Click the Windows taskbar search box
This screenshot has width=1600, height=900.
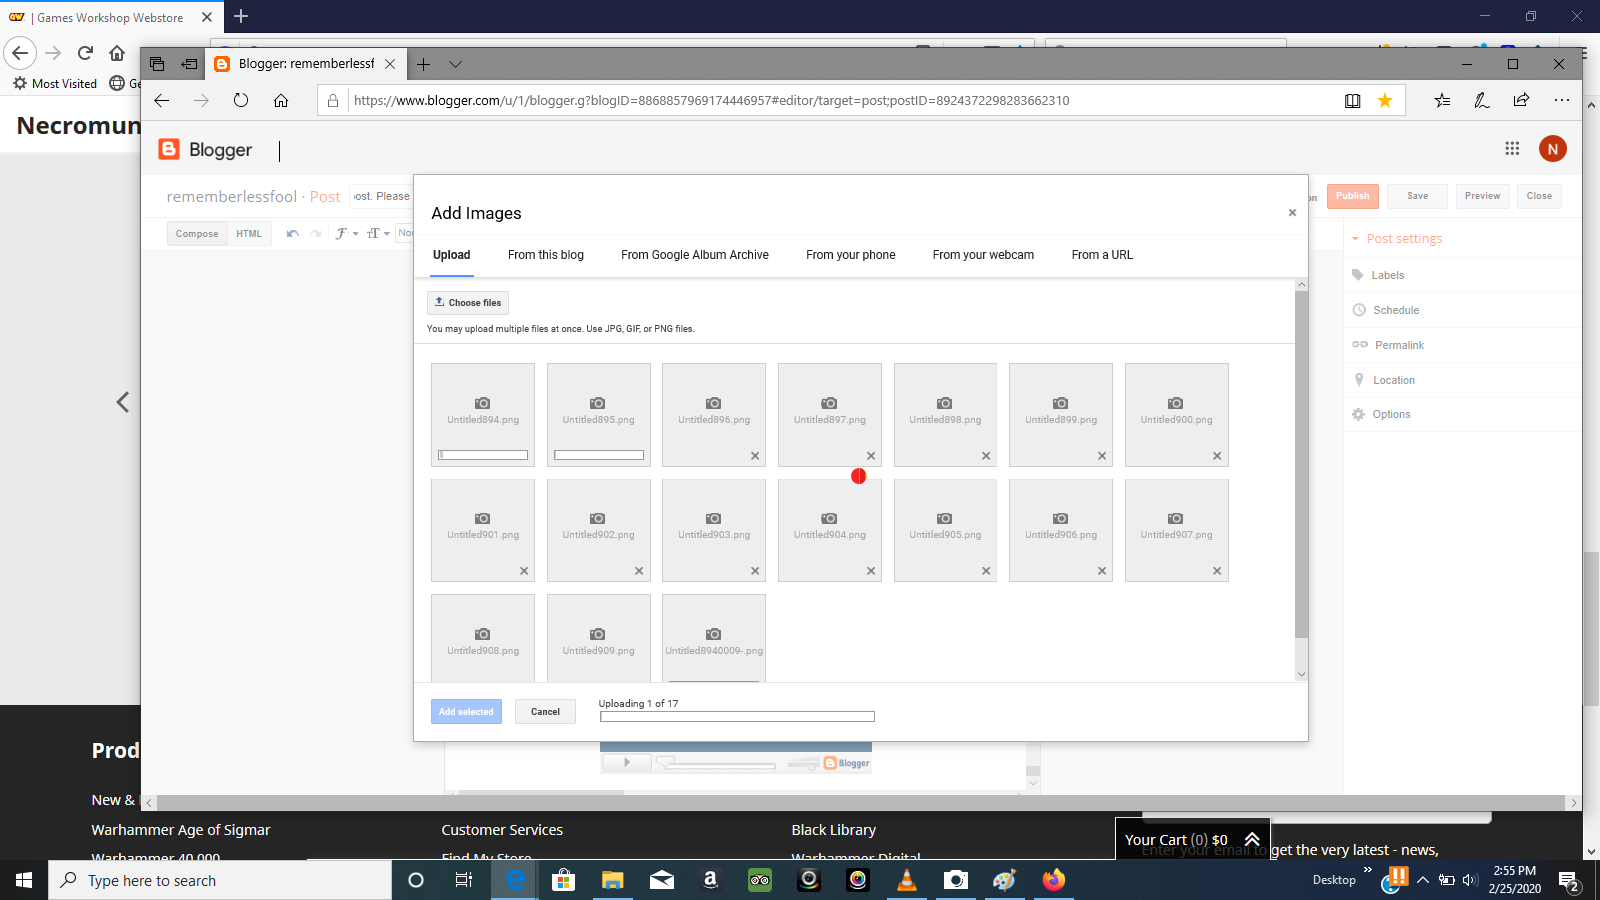pos(220,880)
